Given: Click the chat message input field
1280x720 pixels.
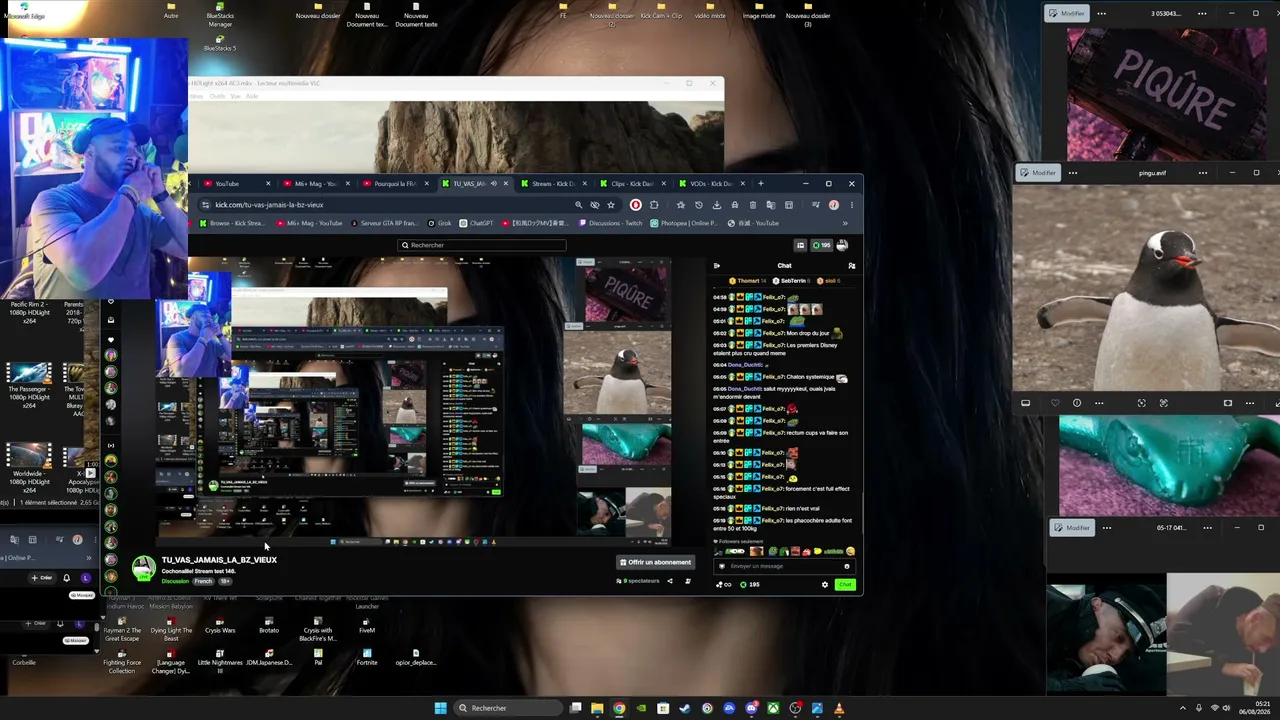Looking at the screenshot, I should [785, 566].
